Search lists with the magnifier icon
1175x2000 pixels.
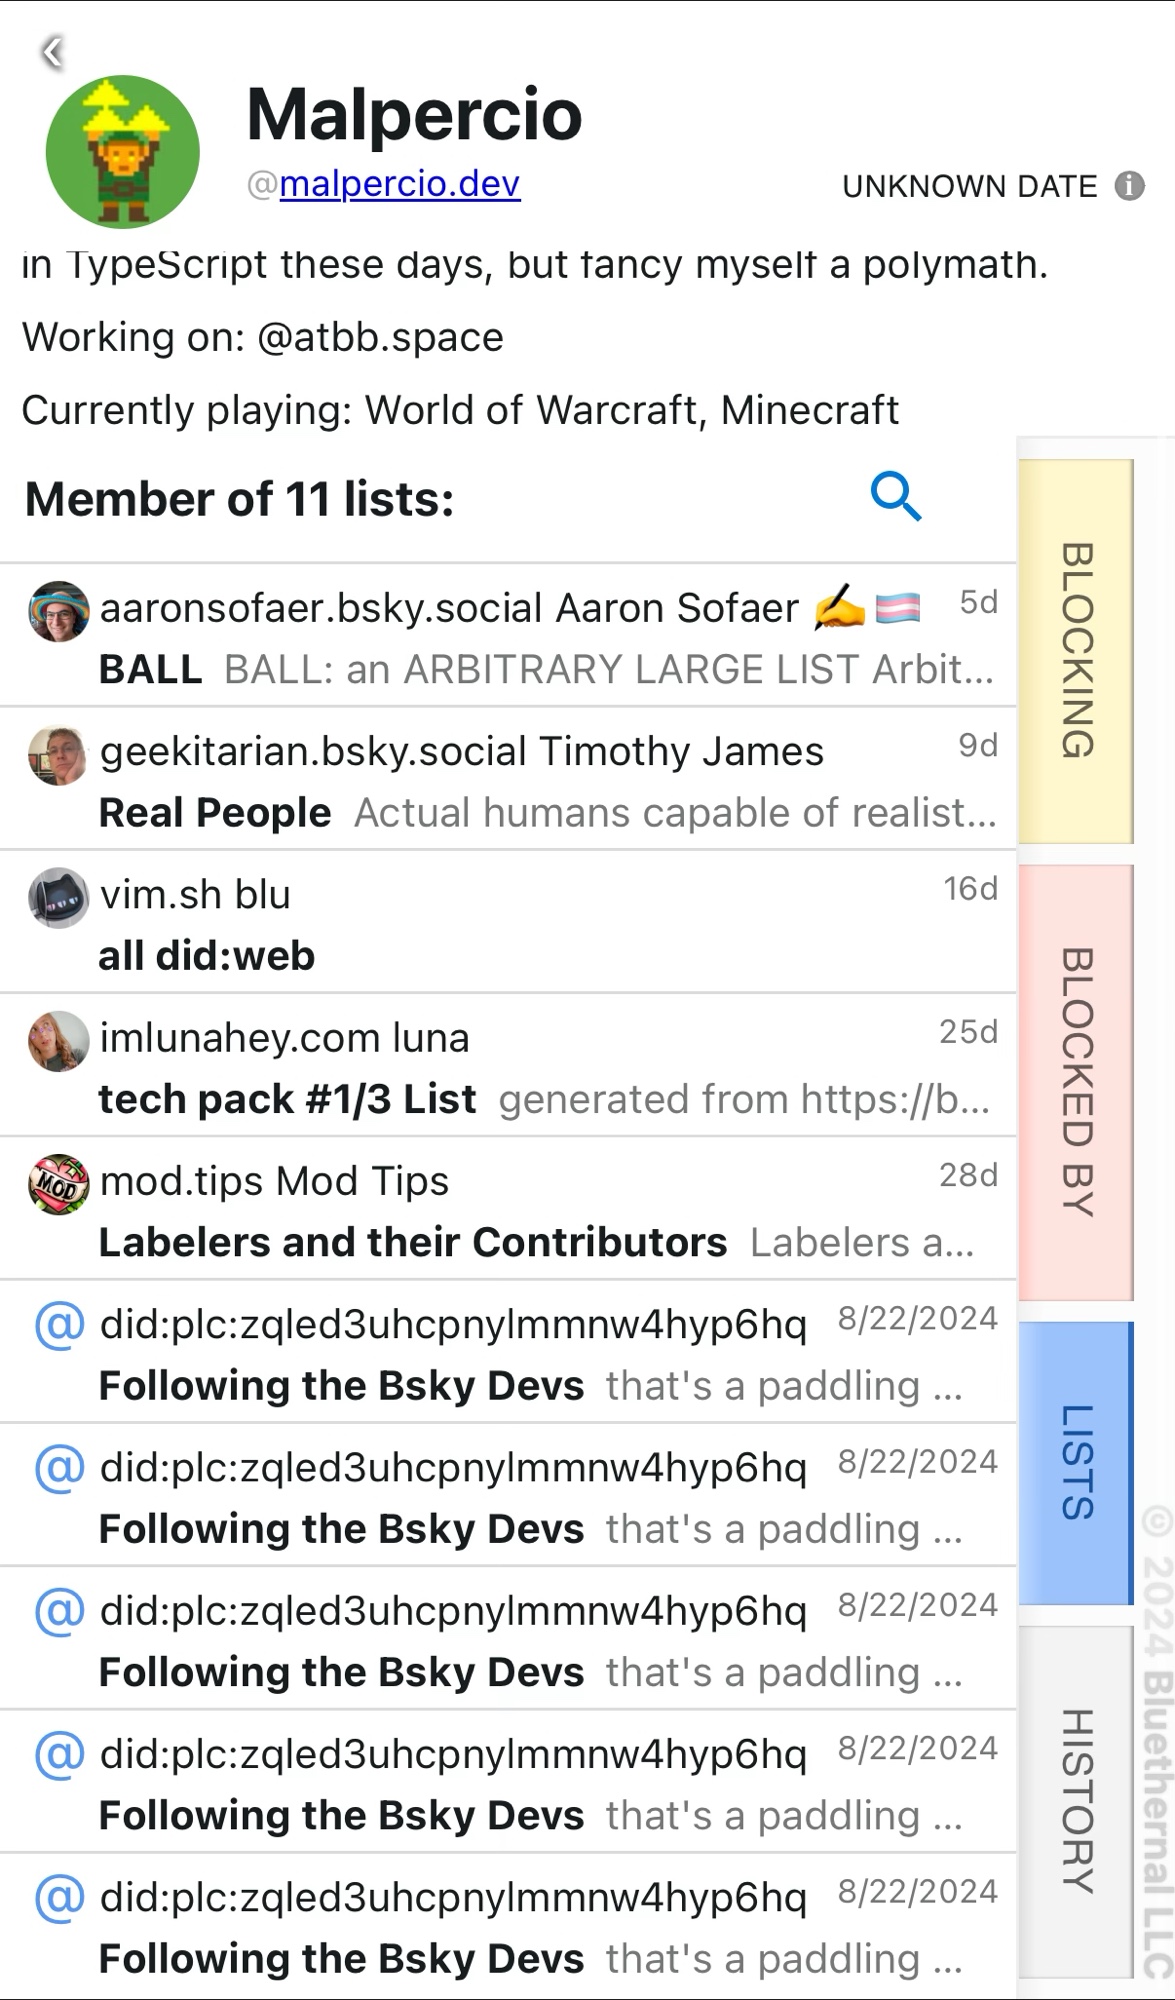[x=895, y=497]
